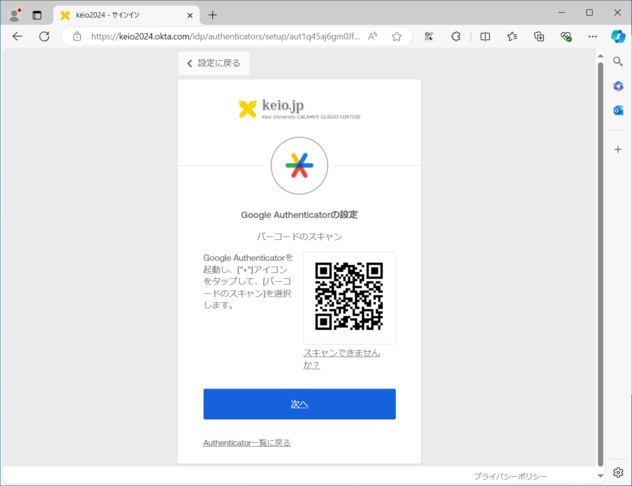Open the Read aloud icon in address bar
Screen dimensions: 632x486
click(x=373, y=36)
